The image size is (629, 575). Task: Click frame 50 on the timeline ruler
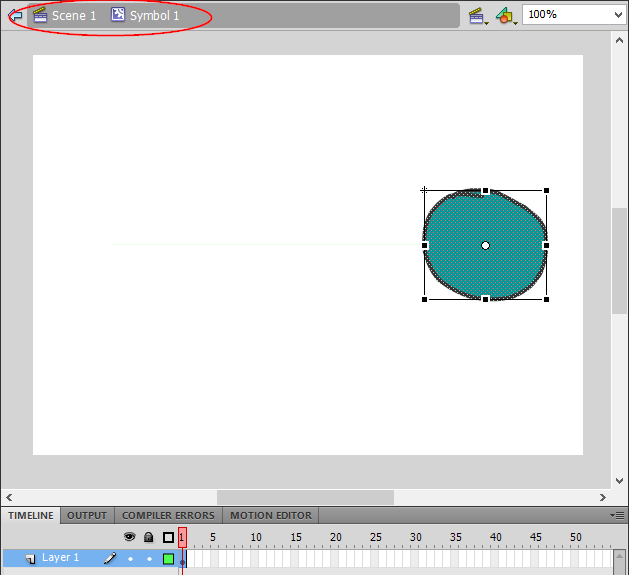(x=576, y=537)
